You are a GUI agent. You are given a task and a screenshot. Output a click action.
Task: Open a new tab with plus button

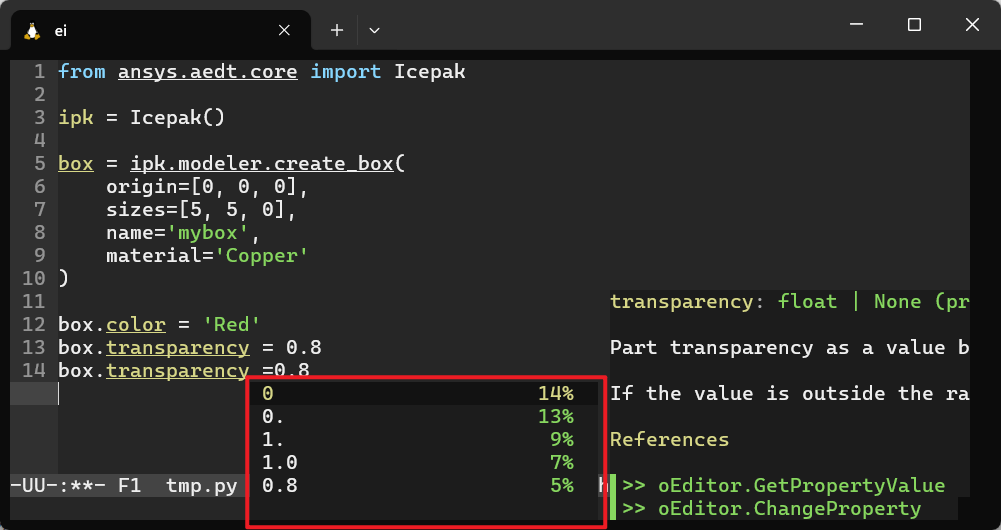[x=336, y=30]
